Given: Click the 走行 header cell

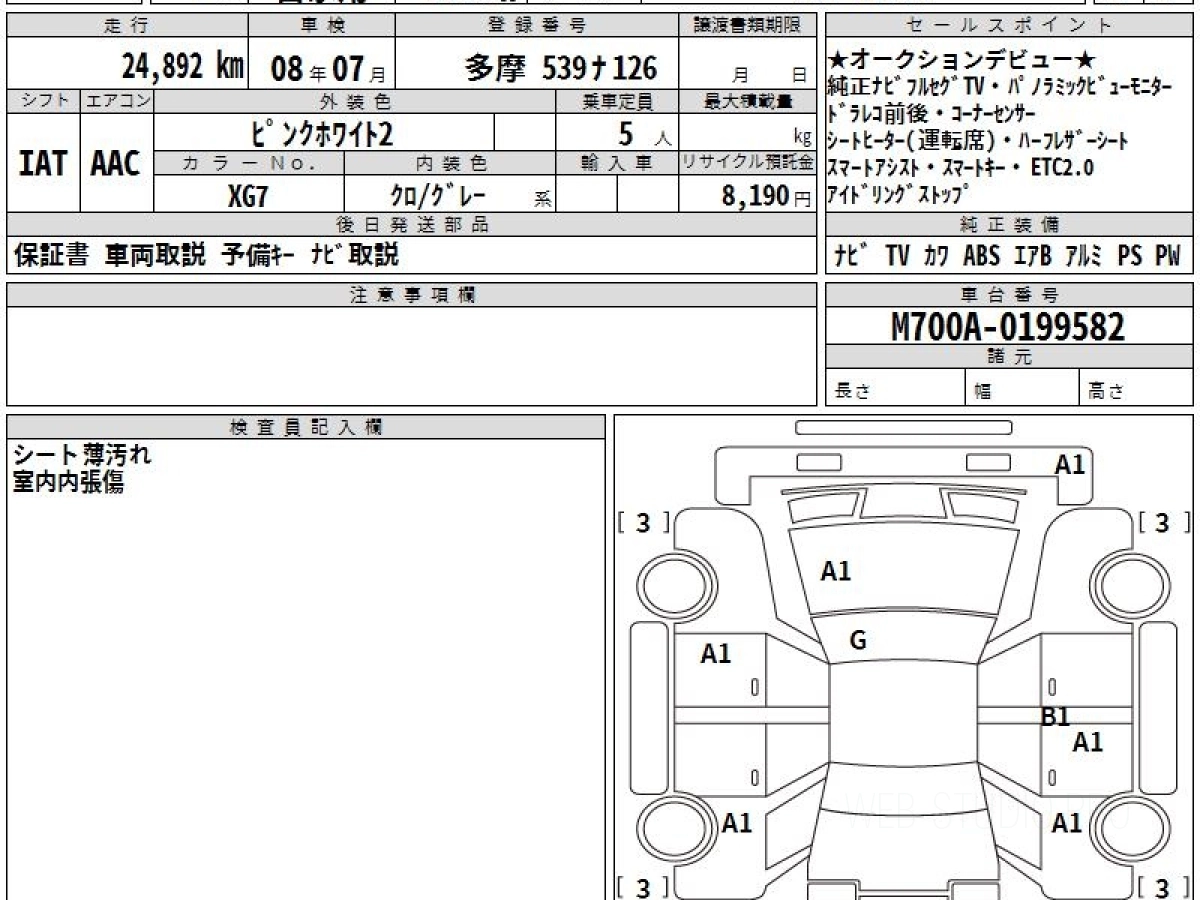Looking at the screenshot, I should tap(126, 26).
